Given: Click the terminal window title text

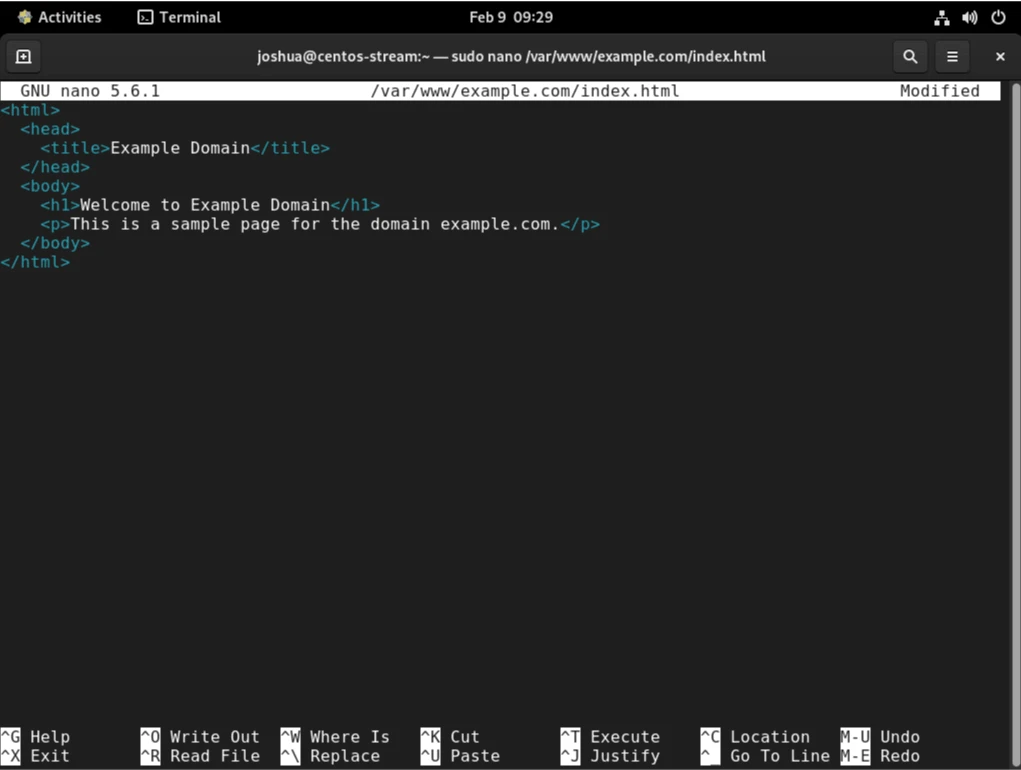Looking at the screenshot, I should click(511, 57).
